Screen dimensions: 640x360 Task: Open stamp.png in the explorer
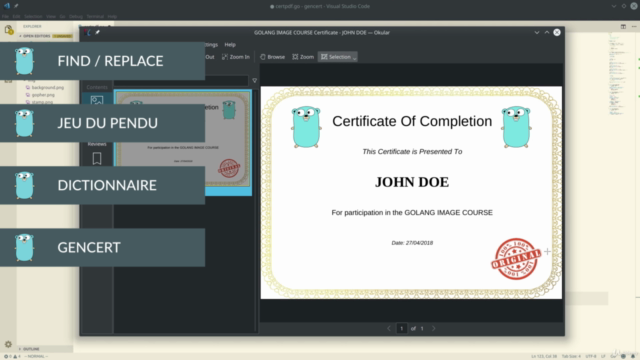42,102
